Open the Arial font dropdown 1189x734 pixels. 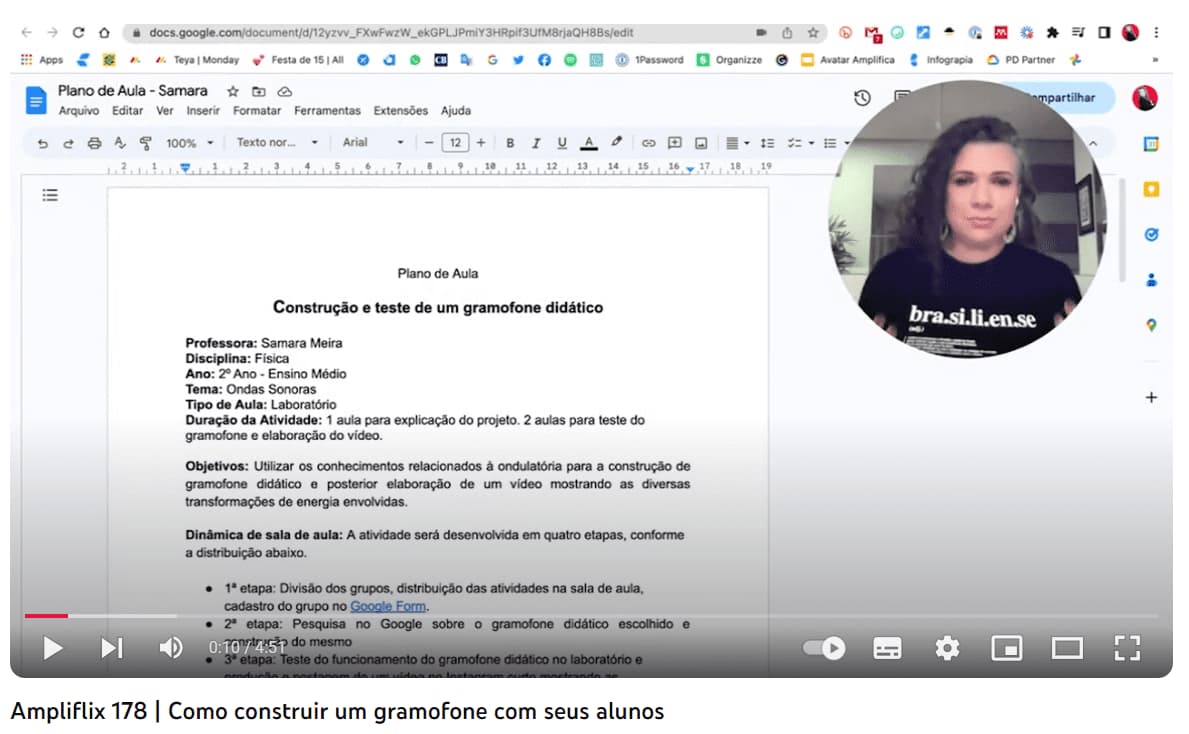[373, 143]
